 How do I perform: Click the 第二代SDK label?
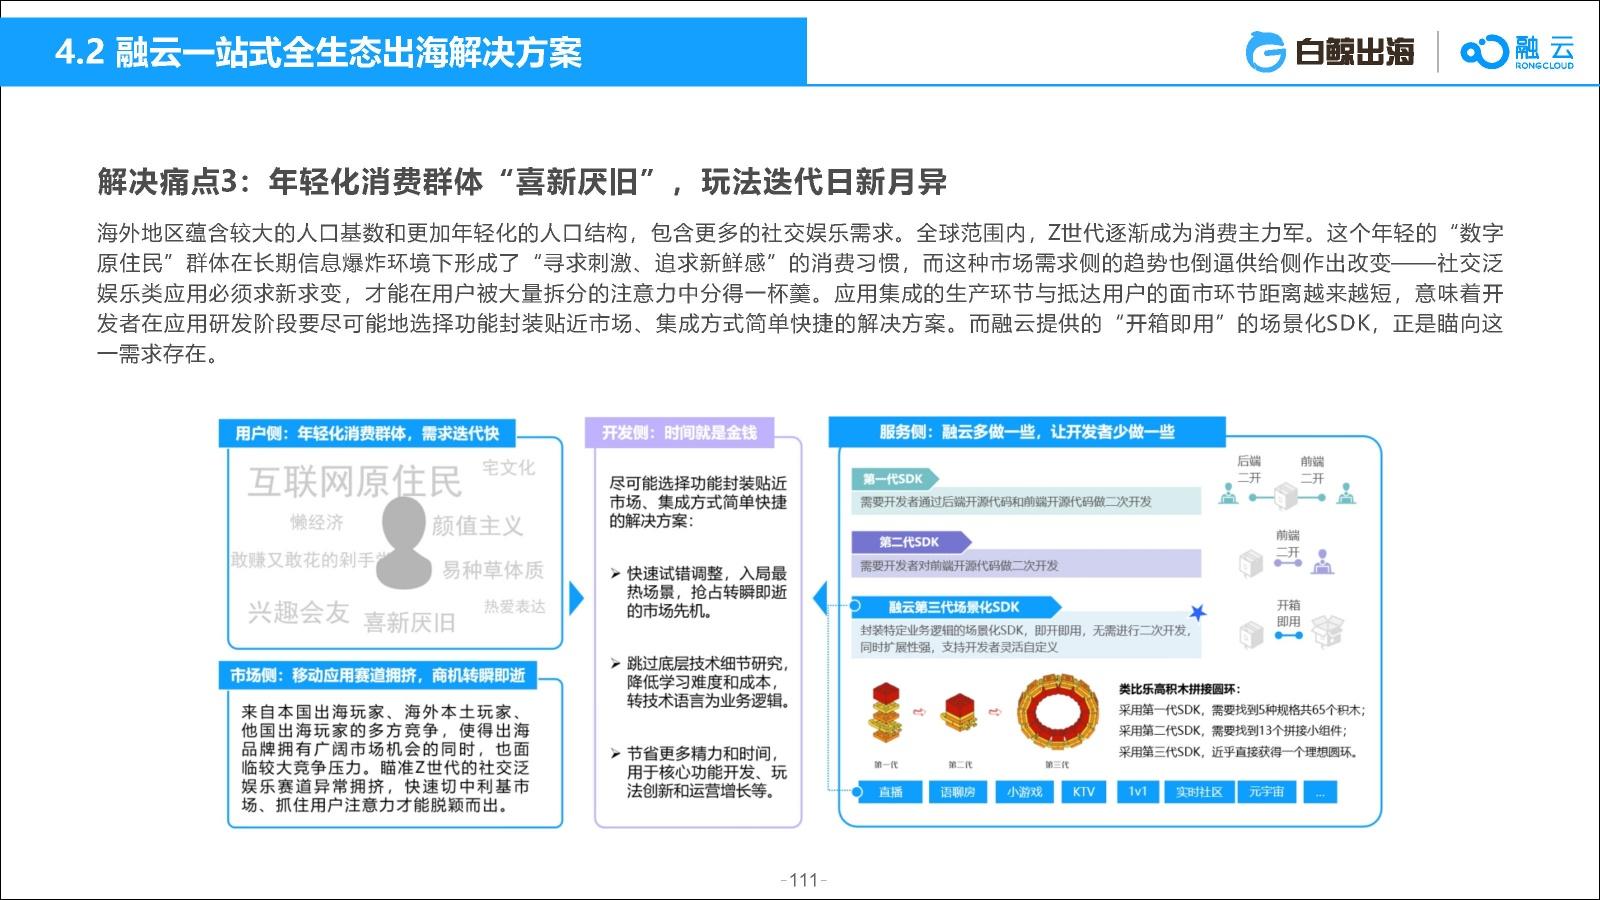point(910,542)
